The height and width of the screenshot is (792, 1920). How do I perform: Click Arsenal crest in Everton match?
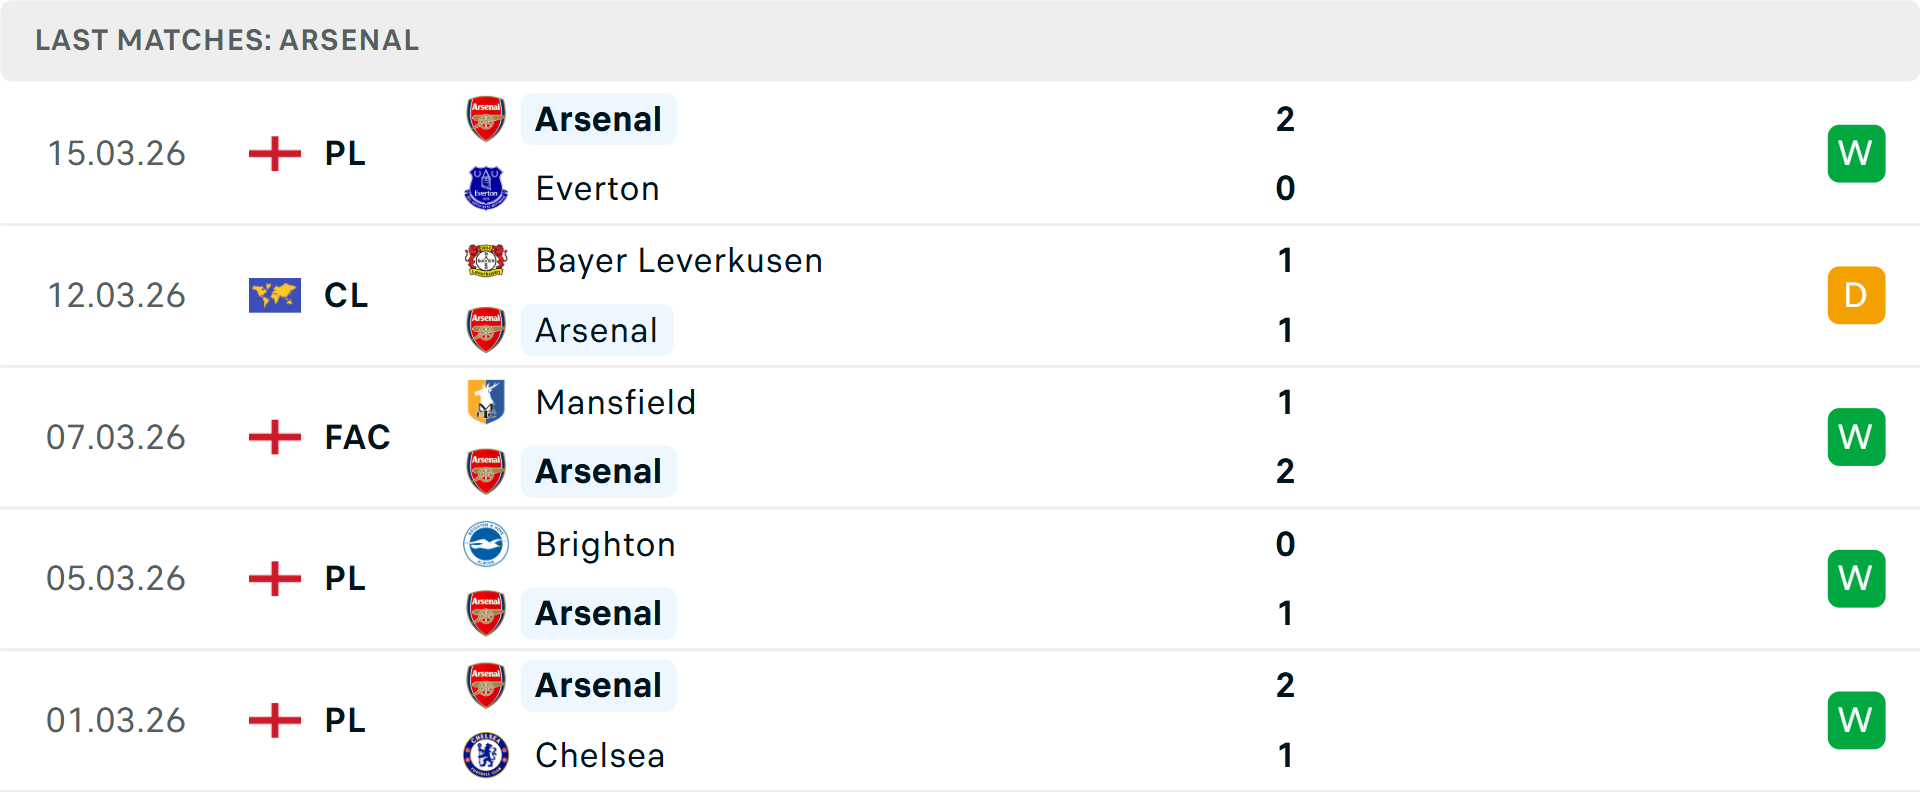click(486, 119)
